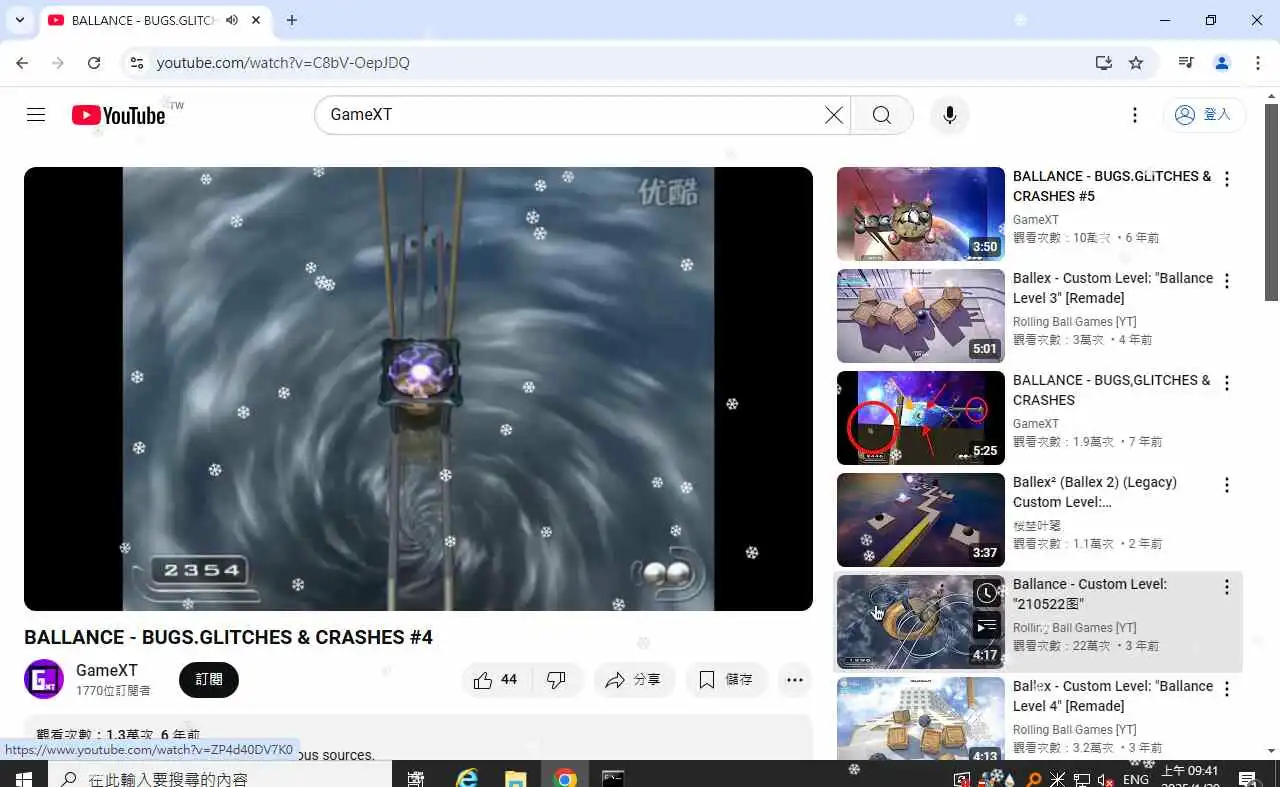Image resolution: width=1280 pixels, height=787 pixels.
Task: Add 210522图 video to queue
Action: [x=986, y=627]
